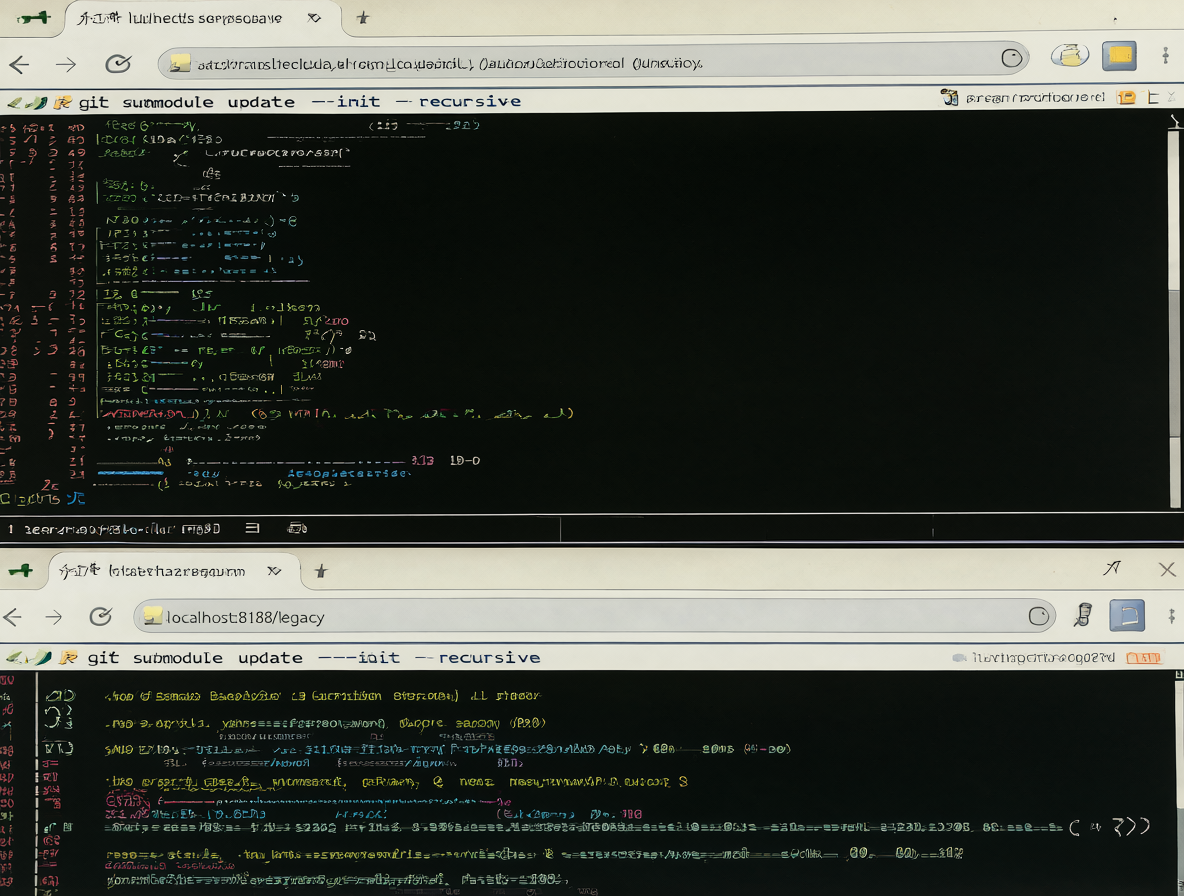Go forward in the top browser window
The width and height of the screenshot is (1184, 896).
(66, 64)
